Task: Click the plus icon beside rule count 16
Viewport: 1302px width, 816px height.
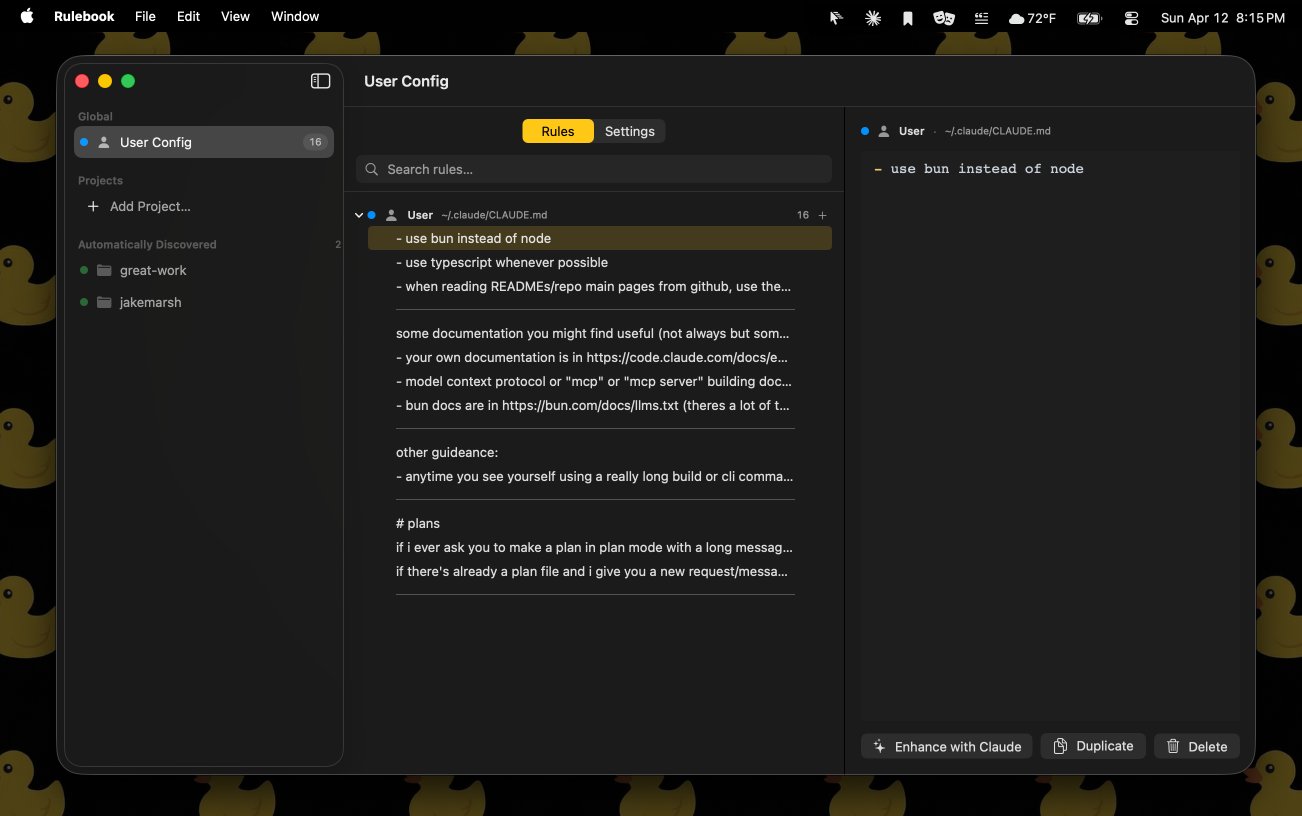Action: 823,215
